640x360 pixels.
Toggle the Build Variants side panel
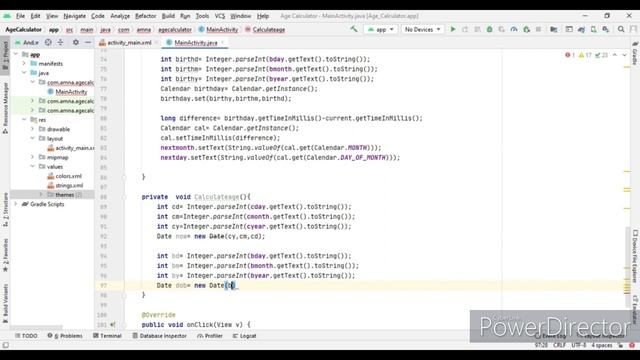tap(5, 303)
